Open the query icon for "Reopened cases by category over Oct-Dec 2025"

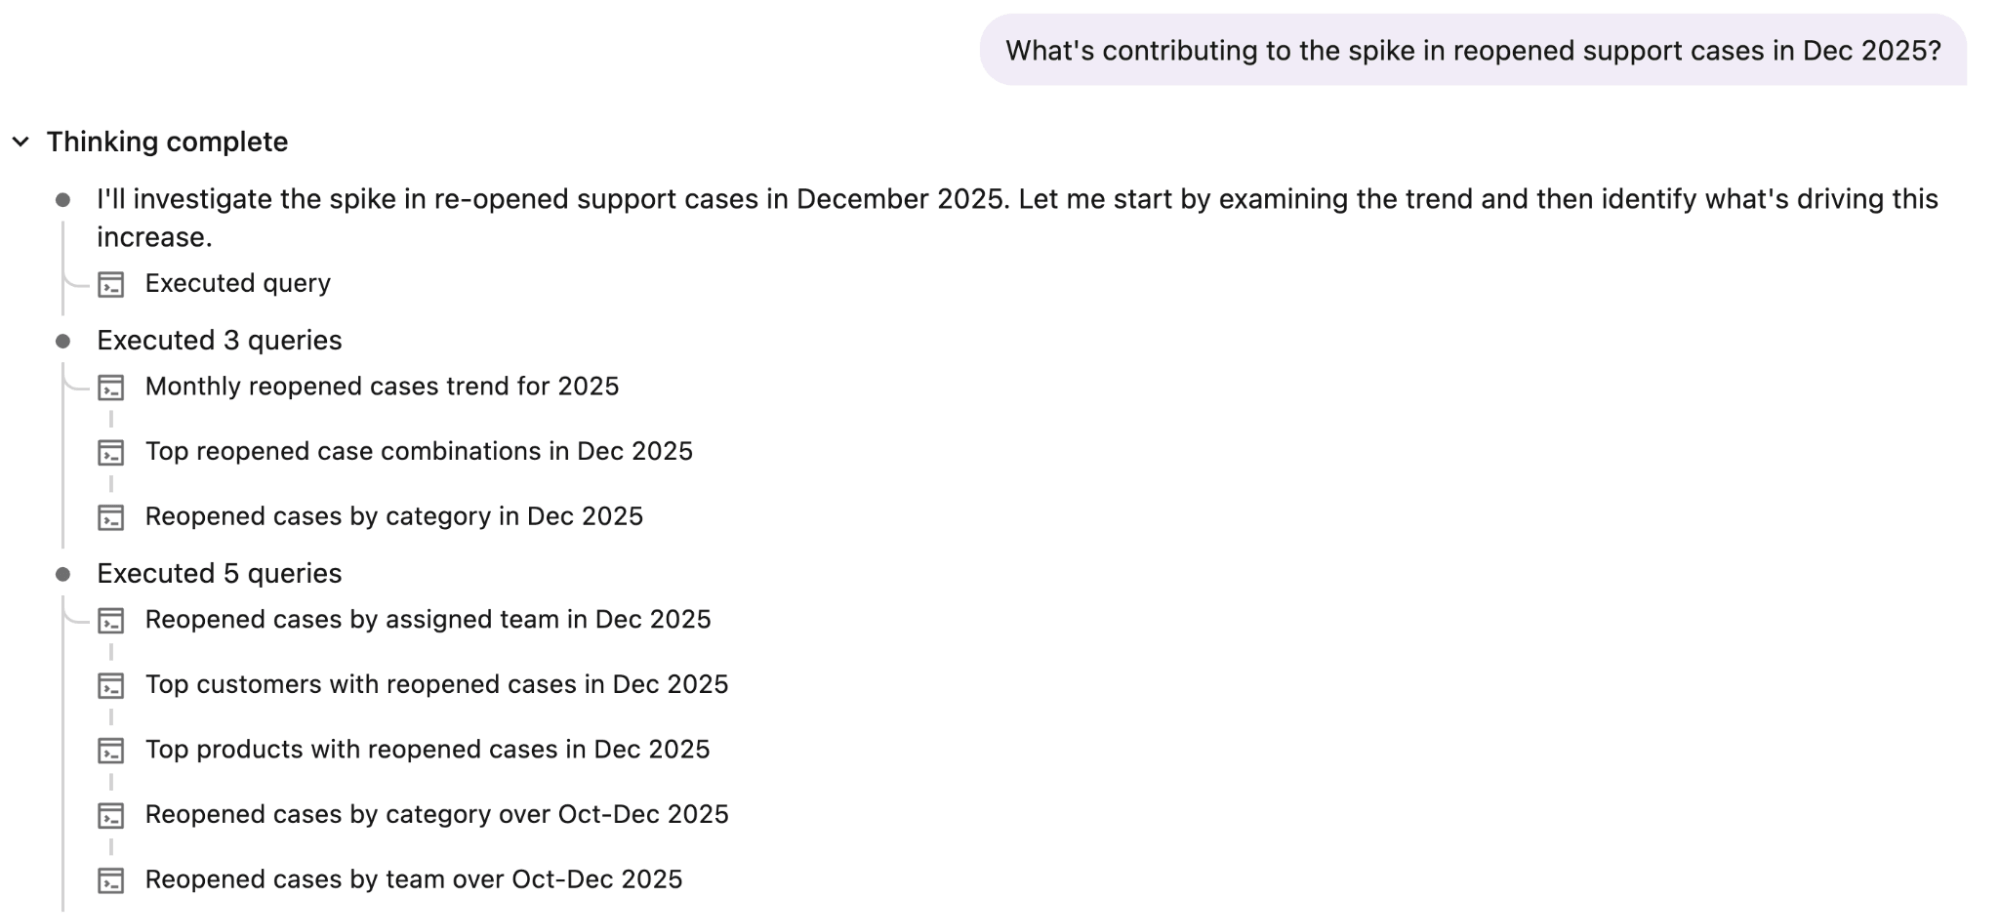point(111,815)
